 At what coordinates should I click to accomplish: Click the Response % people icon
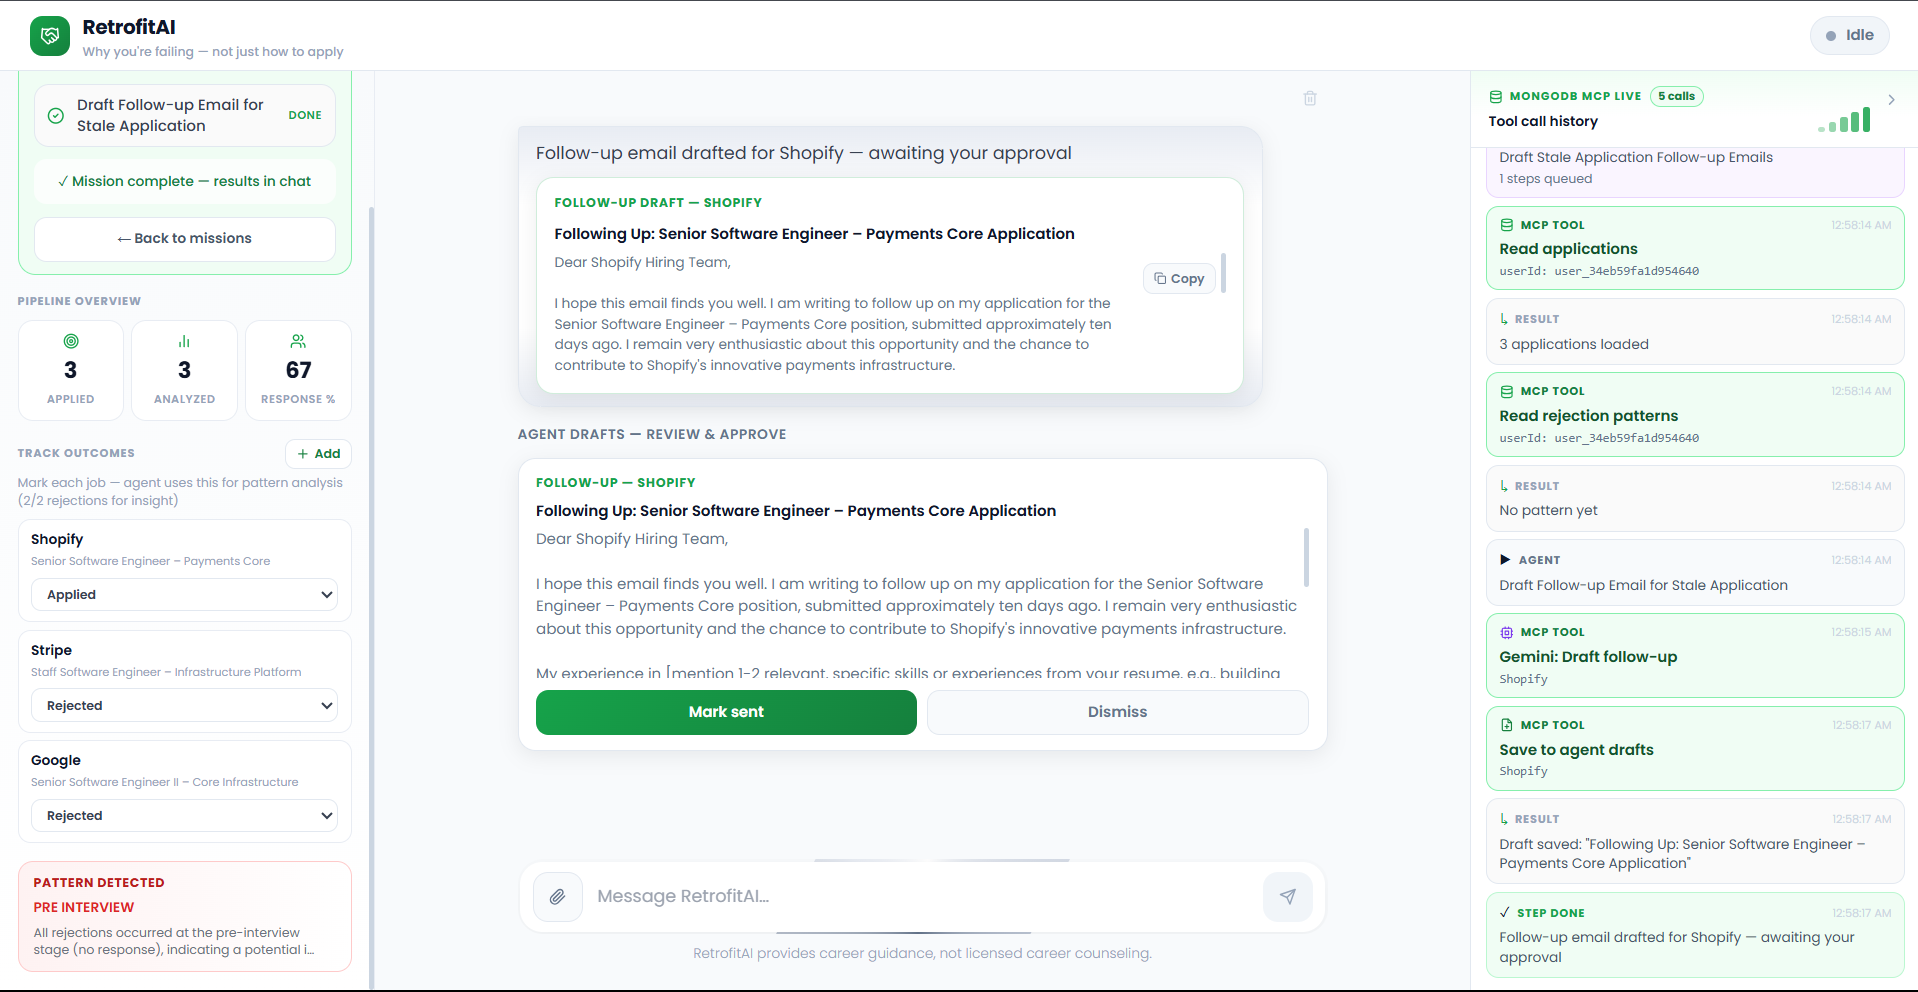point(298,341)
